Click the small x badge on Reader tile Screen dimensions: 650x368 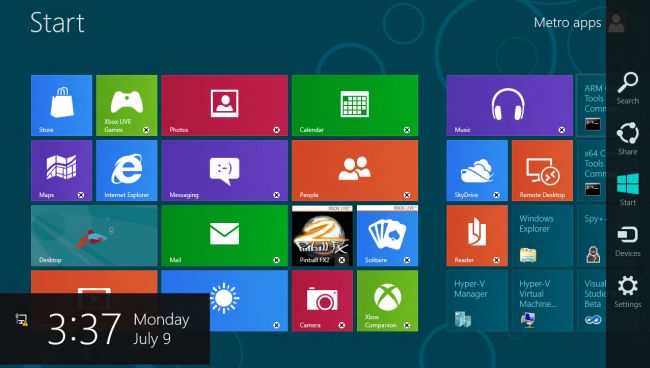497,260
